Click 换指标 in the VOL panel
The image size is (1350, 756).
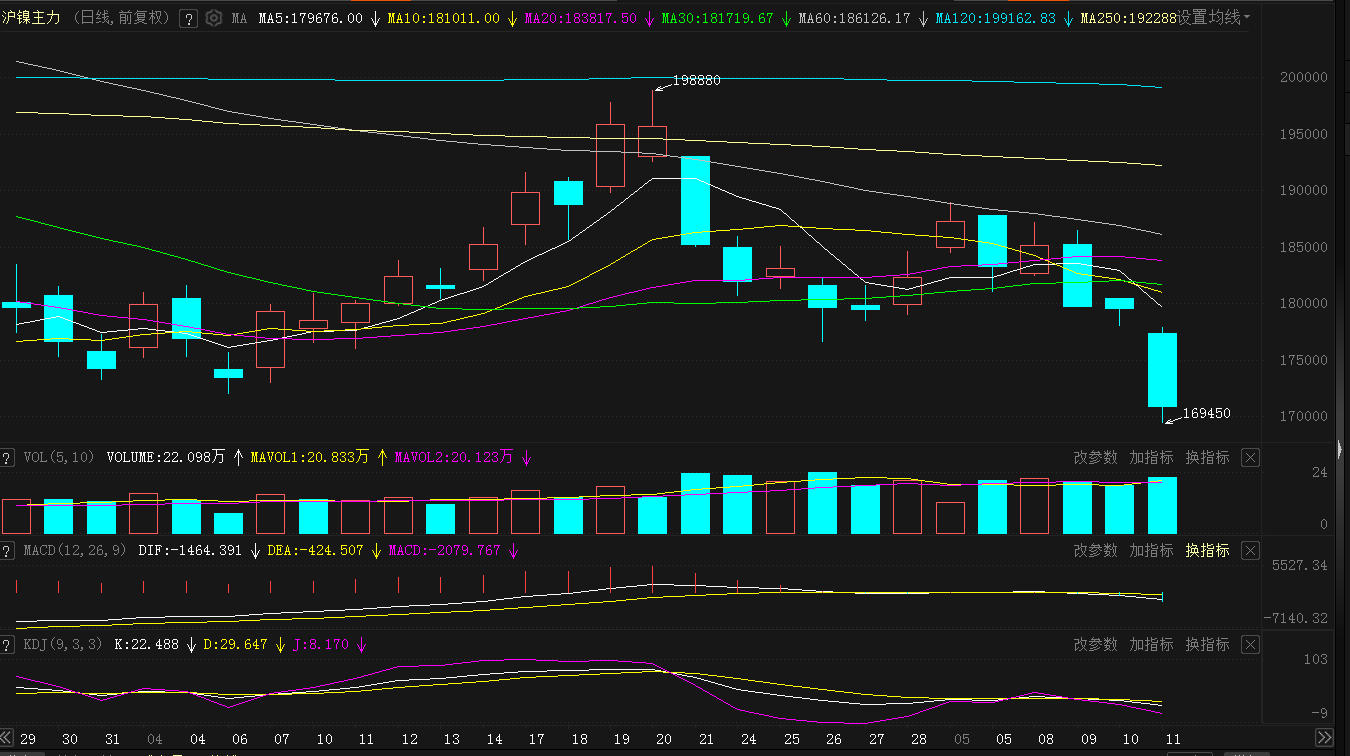(1207, 457)
